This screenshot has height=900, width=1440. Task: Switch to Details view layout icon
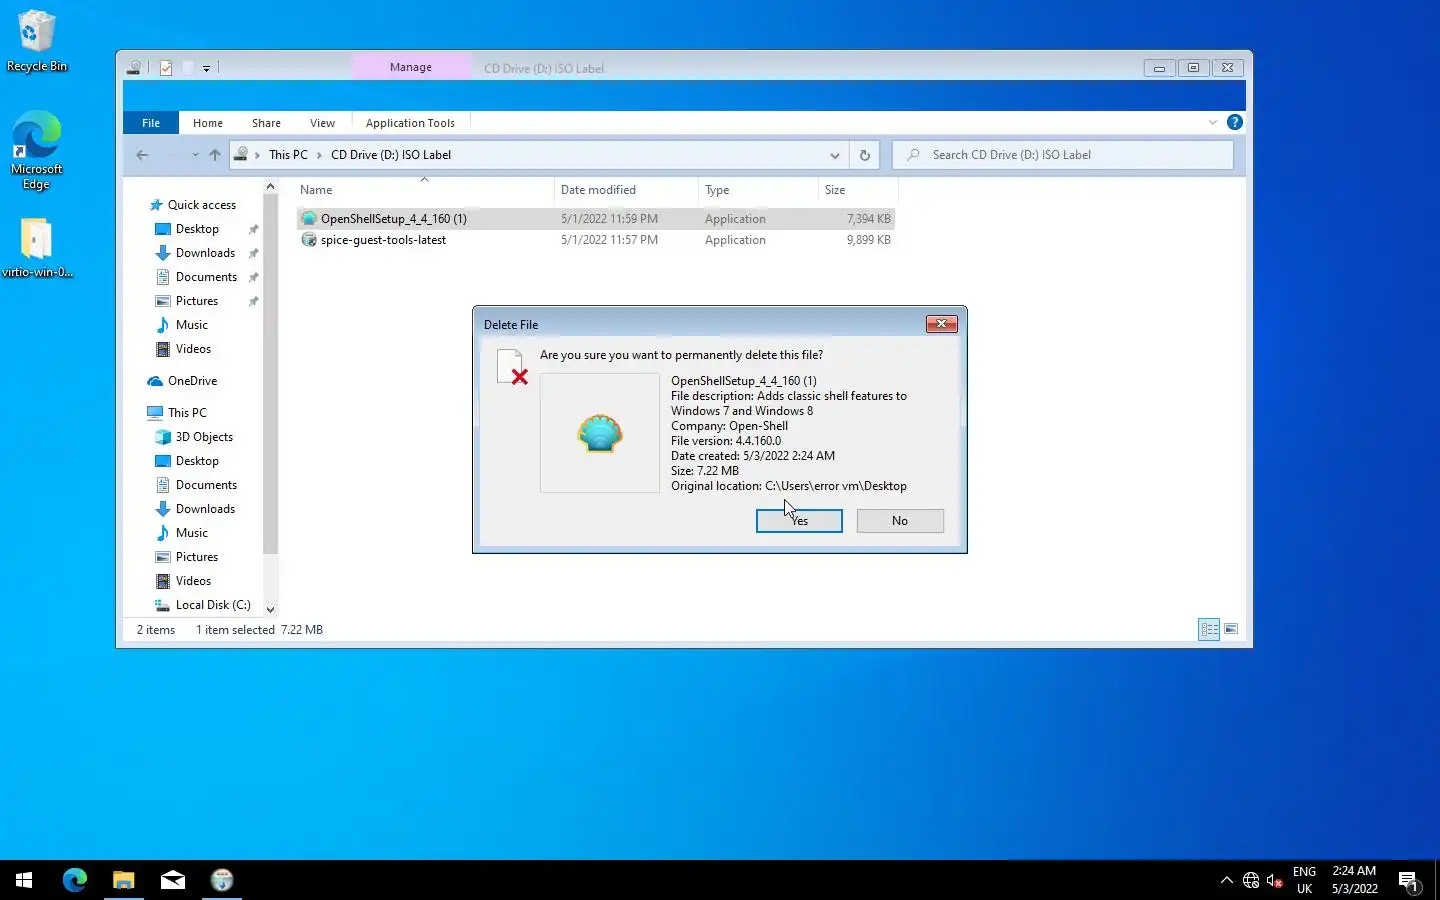click(1209, 629)
